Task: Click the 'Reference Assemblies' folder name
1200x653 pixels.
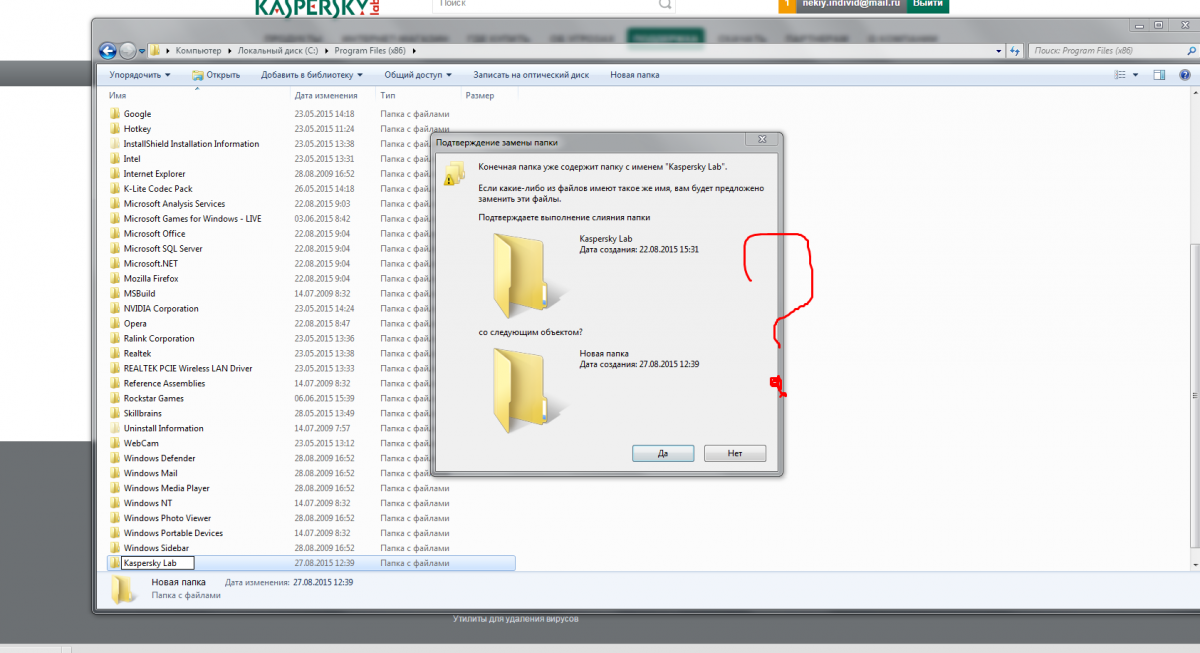Action: pos(164,384)
